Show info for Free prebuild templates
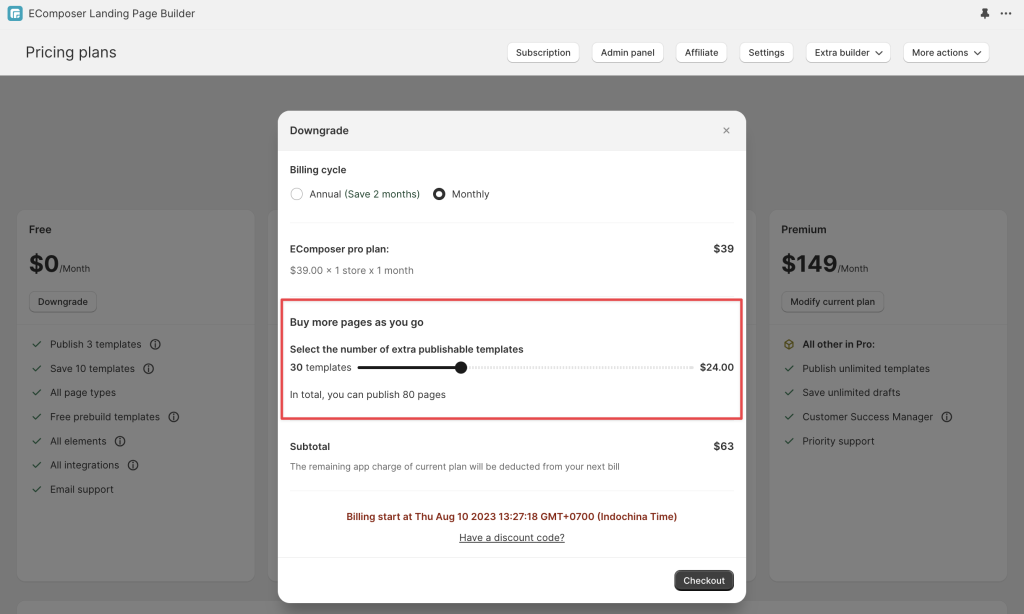The image size is (1024, 614). (174, 417)
